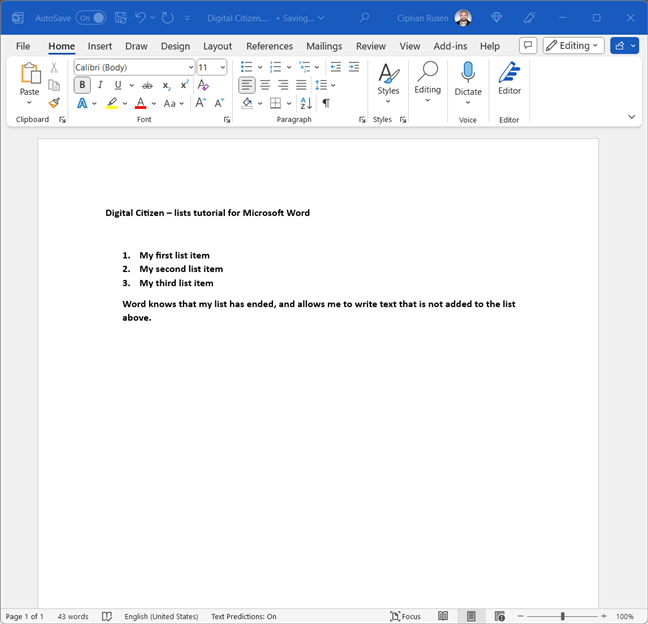Apply subscript formatting
This screenshot has width=648, height=624.
pos(167,86)
